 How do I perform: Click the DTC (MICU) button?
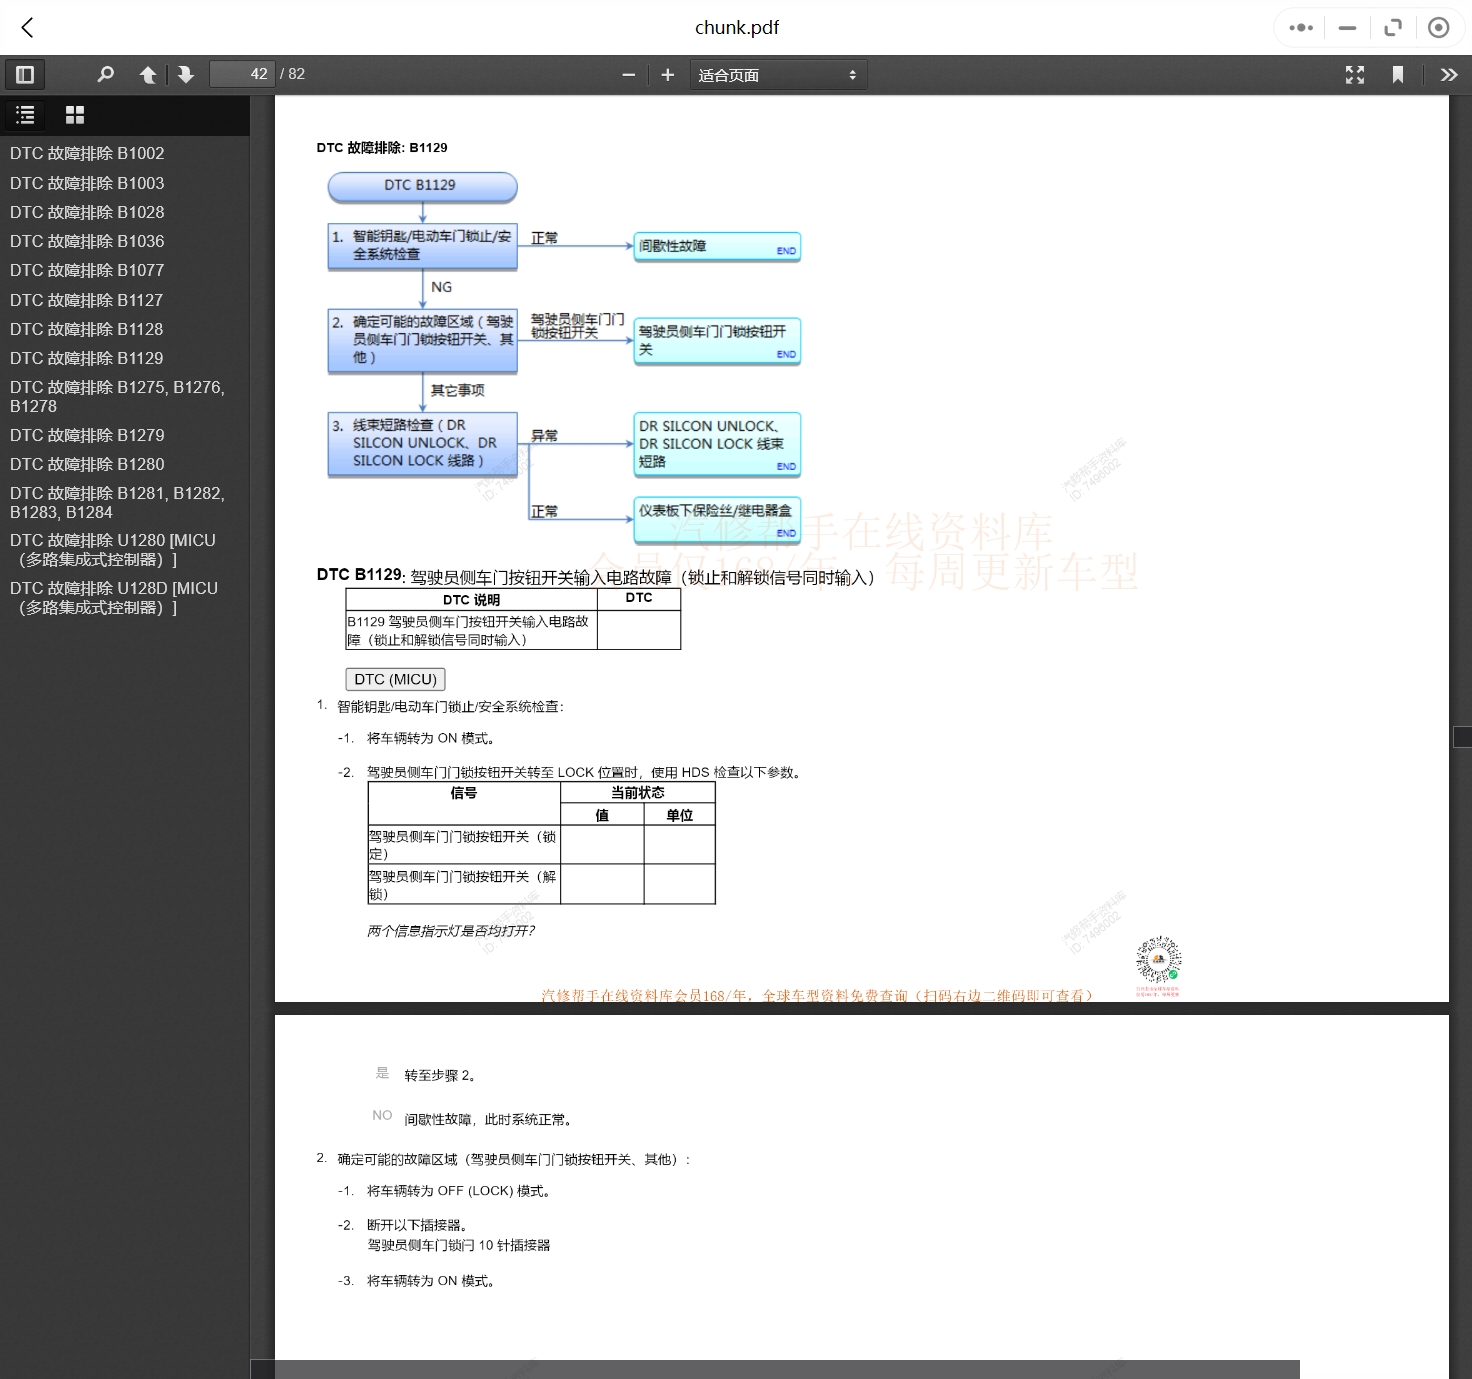point(395,679)
